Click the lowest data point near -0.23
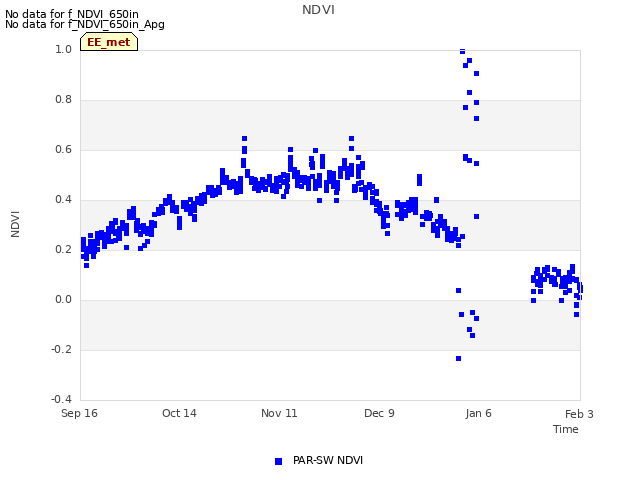 tap(458, 358)
